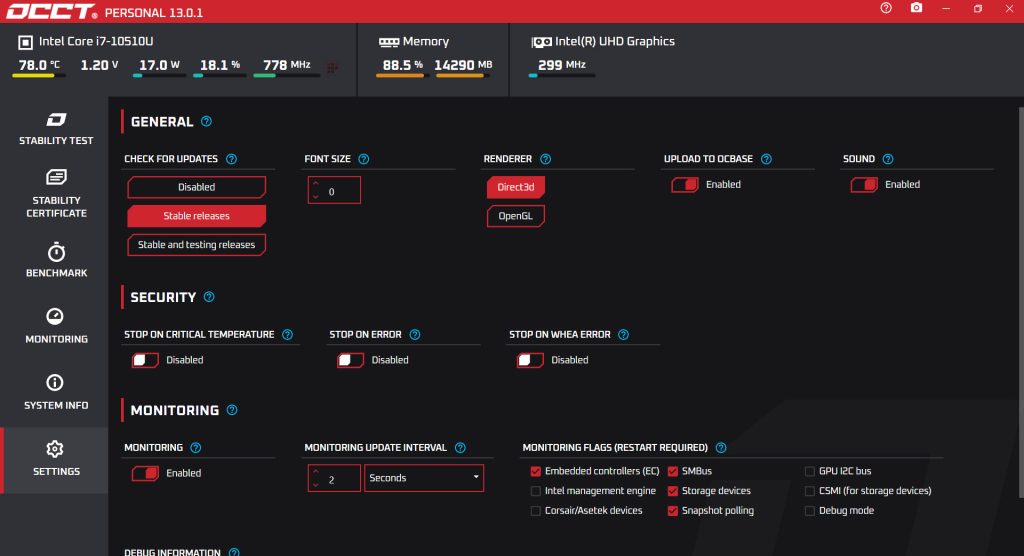Decrease the font size stepper

click(x=316, y=197)
